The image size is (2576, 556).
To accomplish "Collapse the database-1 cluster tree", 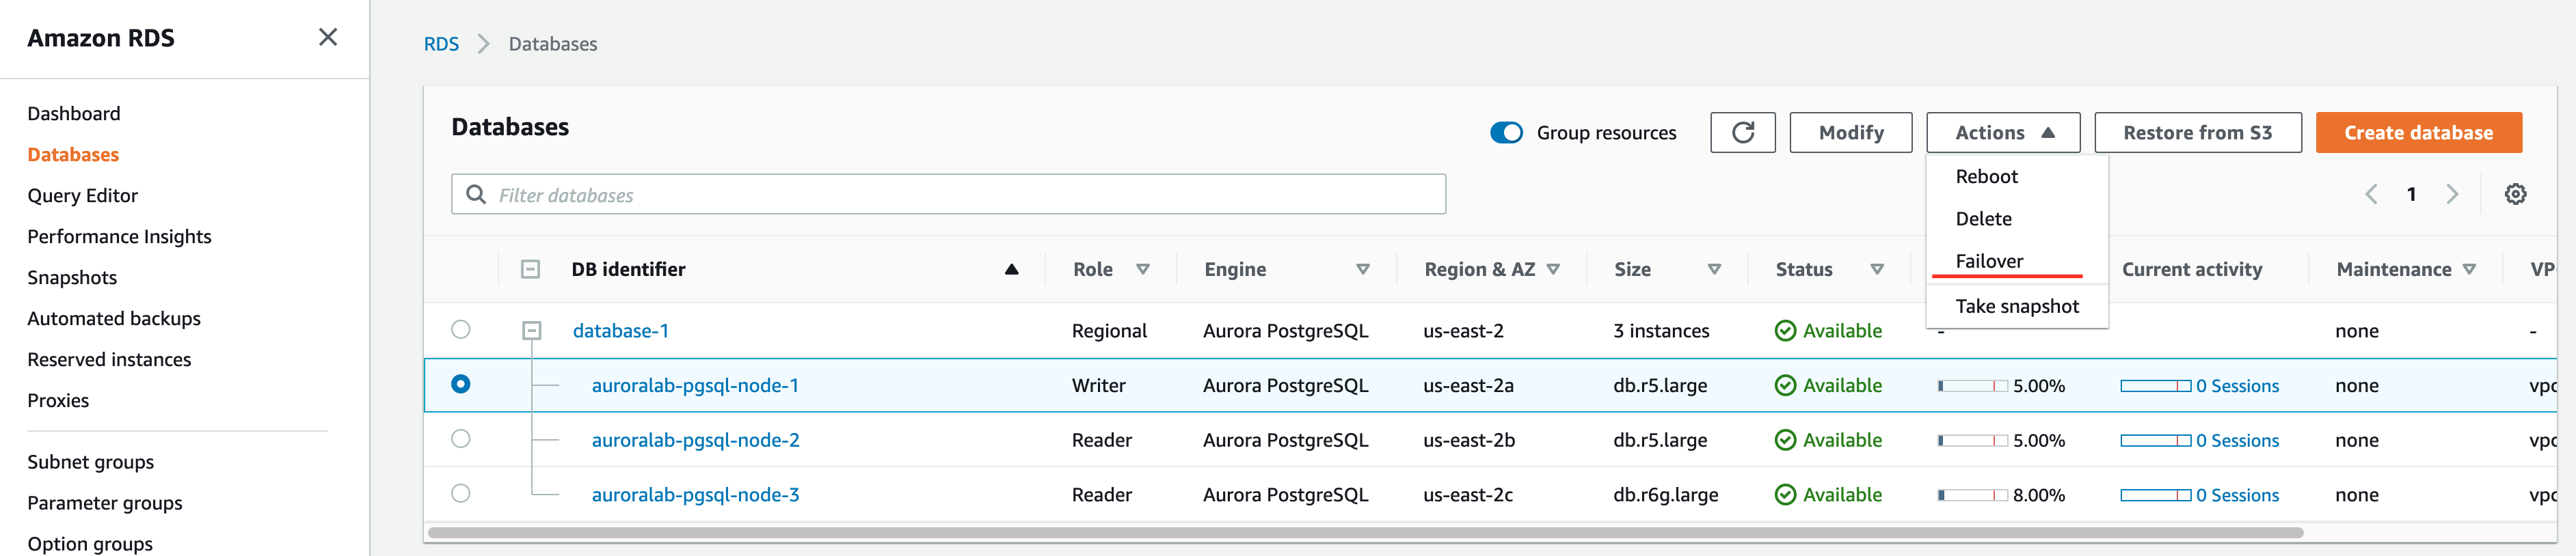I will (x=532, y=331).
